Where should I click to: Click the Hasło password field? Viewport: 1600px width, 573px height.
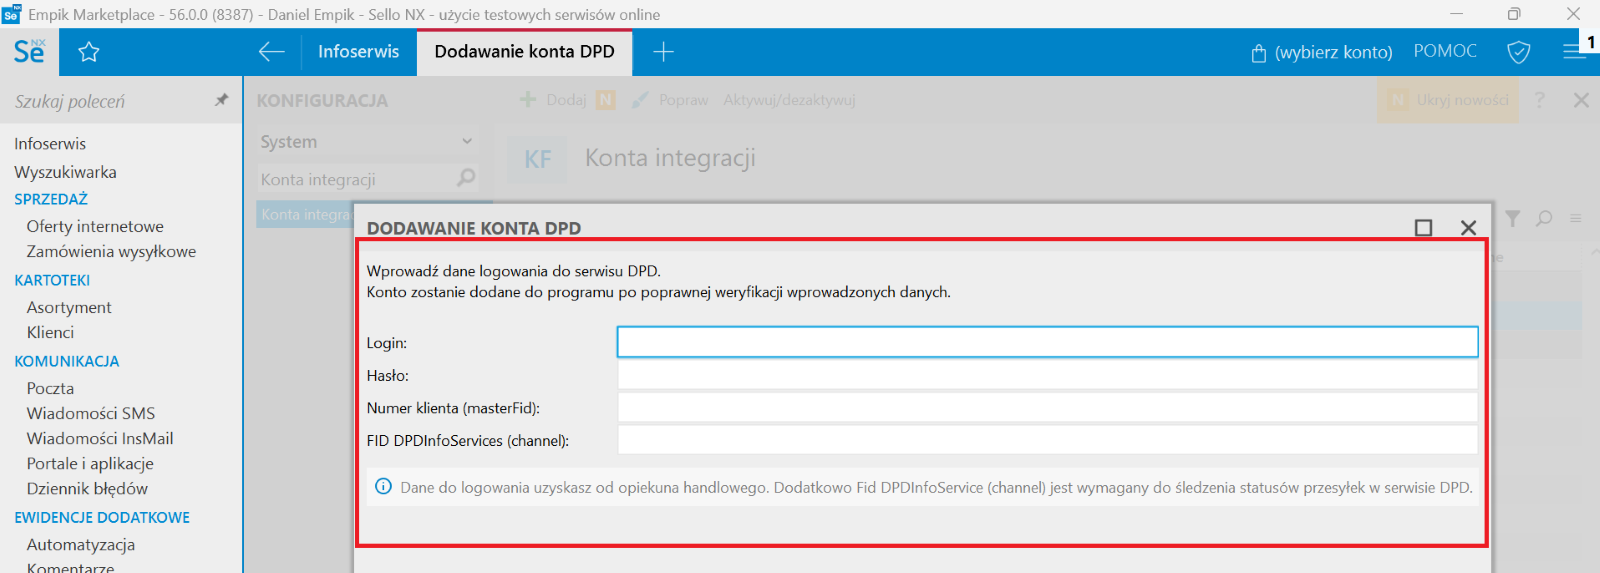coord(1047,375)
